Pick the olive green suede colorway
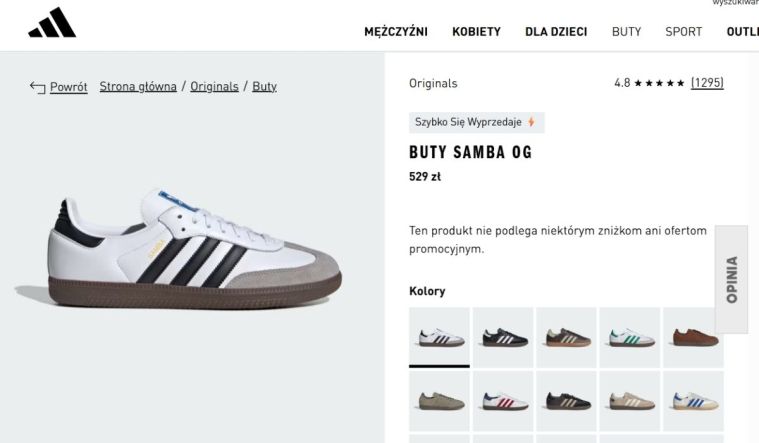This screenshot has width=759, height=443. [x=440, y=401]
